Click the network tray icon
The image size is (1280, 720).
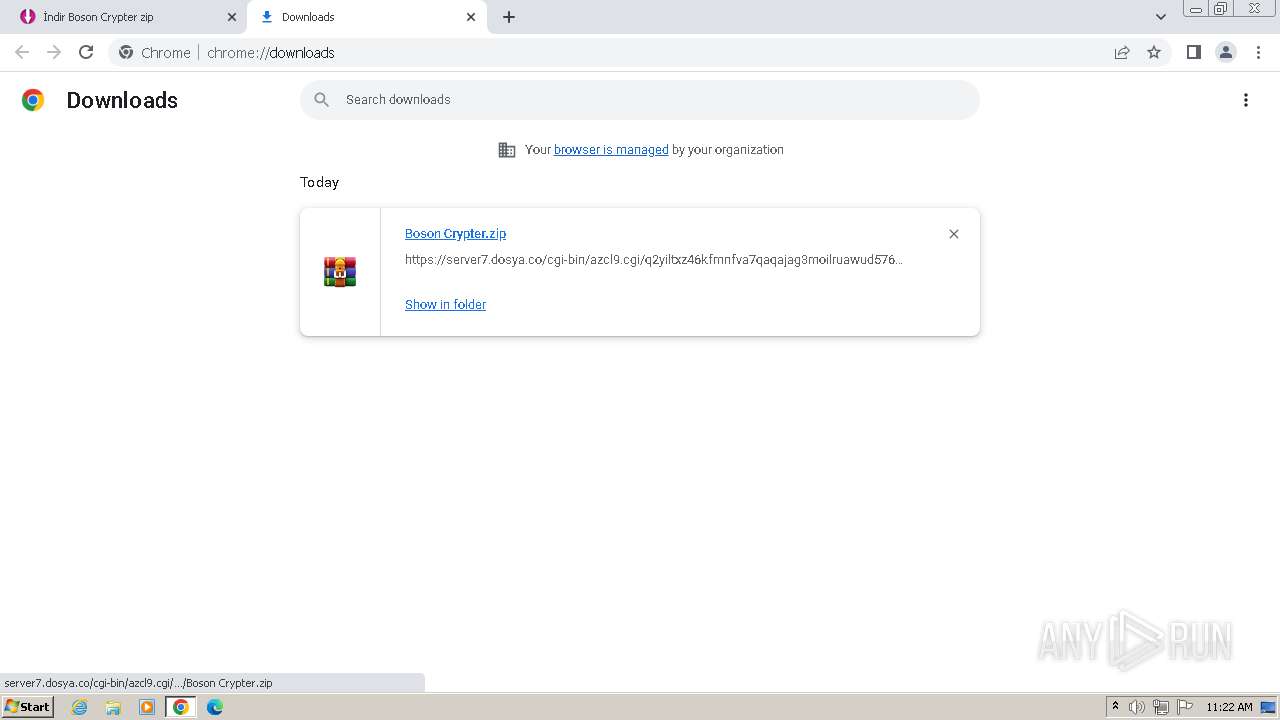click(x=1161, y=707)
